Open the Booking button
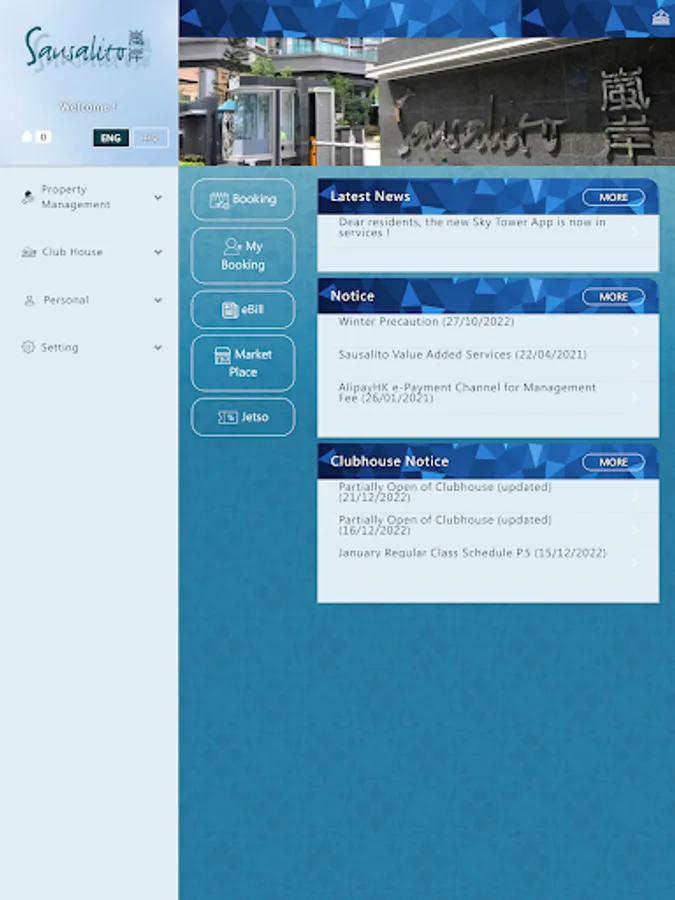The image size is (675, 900). (243, 199)
